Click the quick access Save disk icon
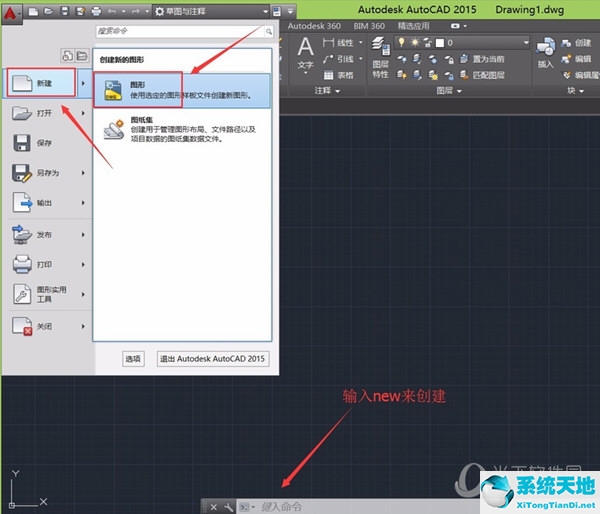The width and height of the screenshot is (600, 514). (64, 11)
